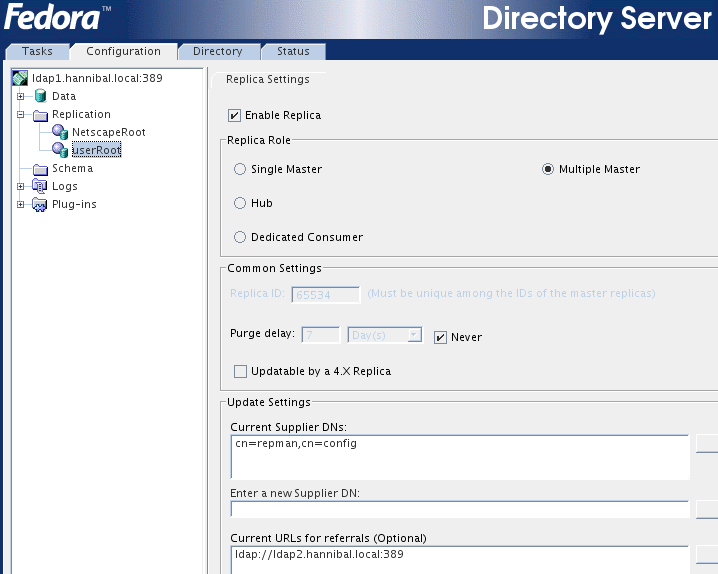Uncheck the Never purge delay checkbox
The image size is (718, 574).
(441, 337)
